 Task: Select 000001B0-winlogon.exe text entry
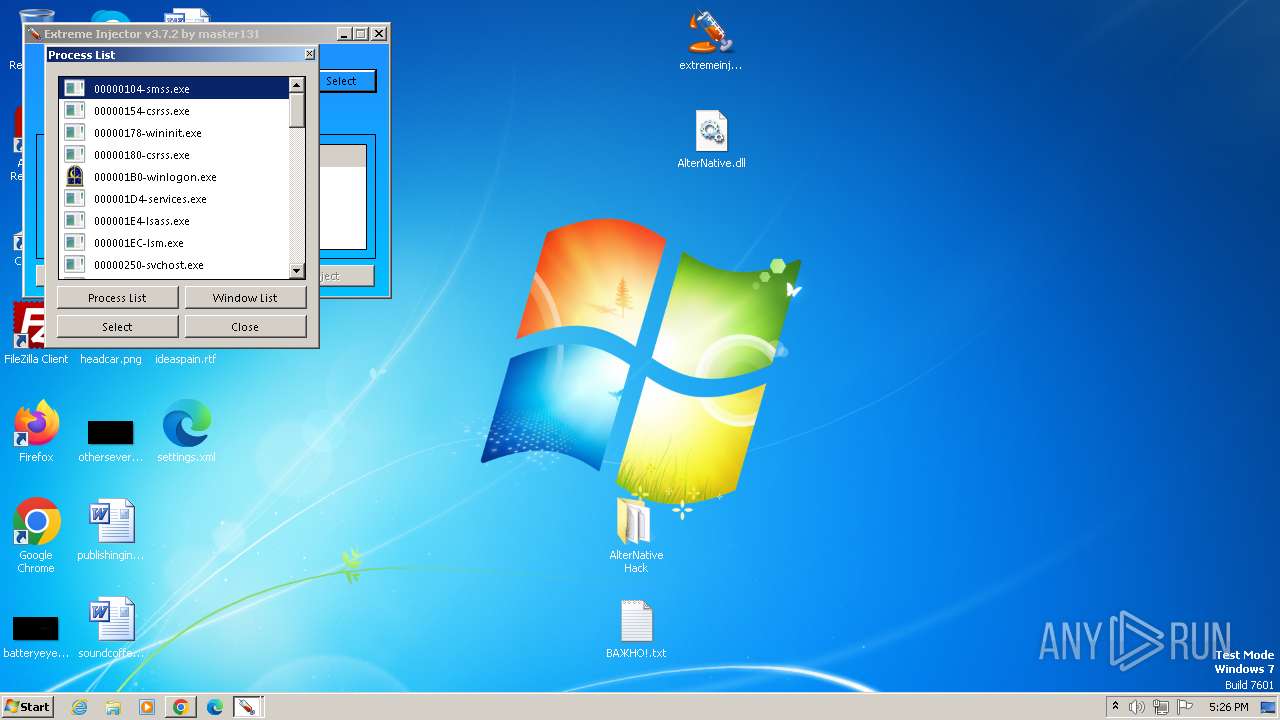pos(155,177)
